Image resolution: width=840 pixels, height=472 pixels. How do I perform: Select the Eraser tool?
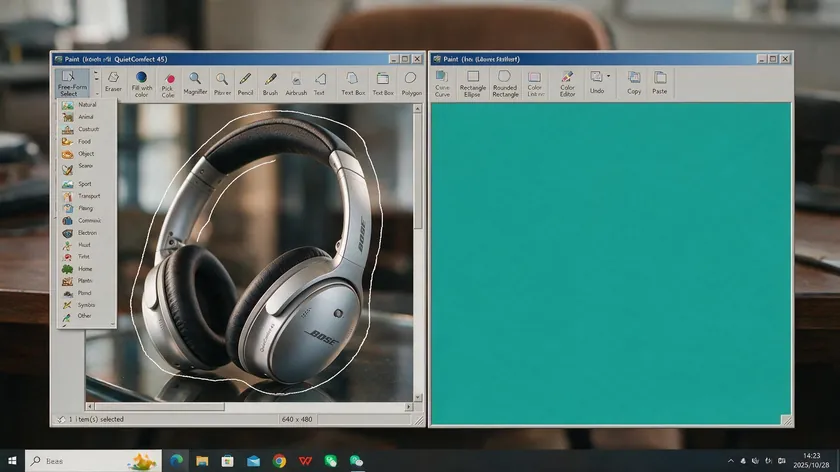click(x=113, y=83)
